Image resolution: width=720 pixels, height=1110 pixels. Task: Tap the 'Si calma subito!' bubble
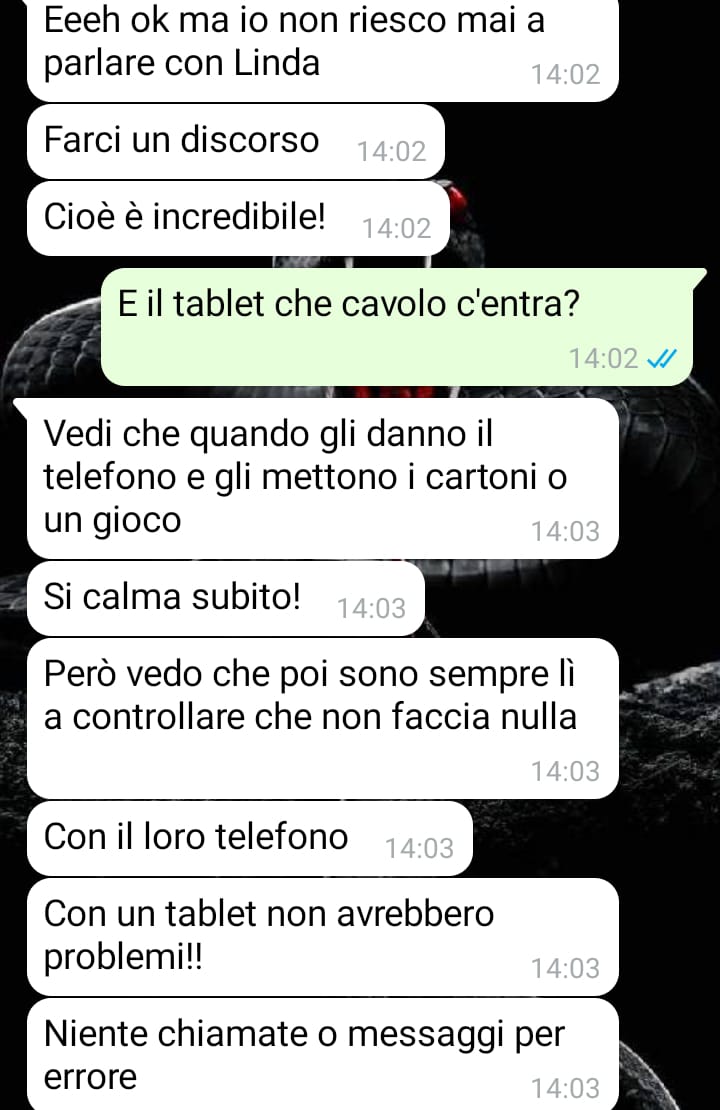tap(226, 599)
